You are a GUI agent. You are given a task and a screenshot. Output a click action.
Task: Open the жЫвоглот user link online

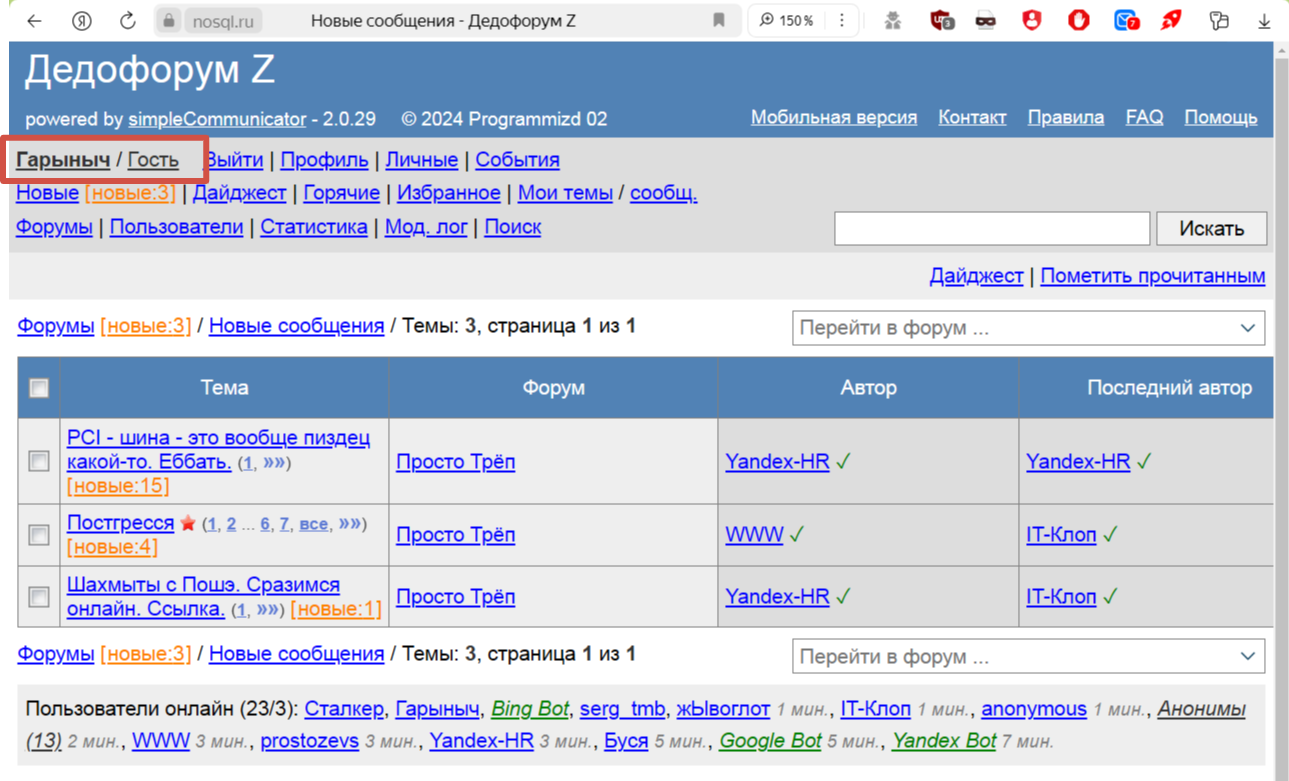tap(723, 709)
